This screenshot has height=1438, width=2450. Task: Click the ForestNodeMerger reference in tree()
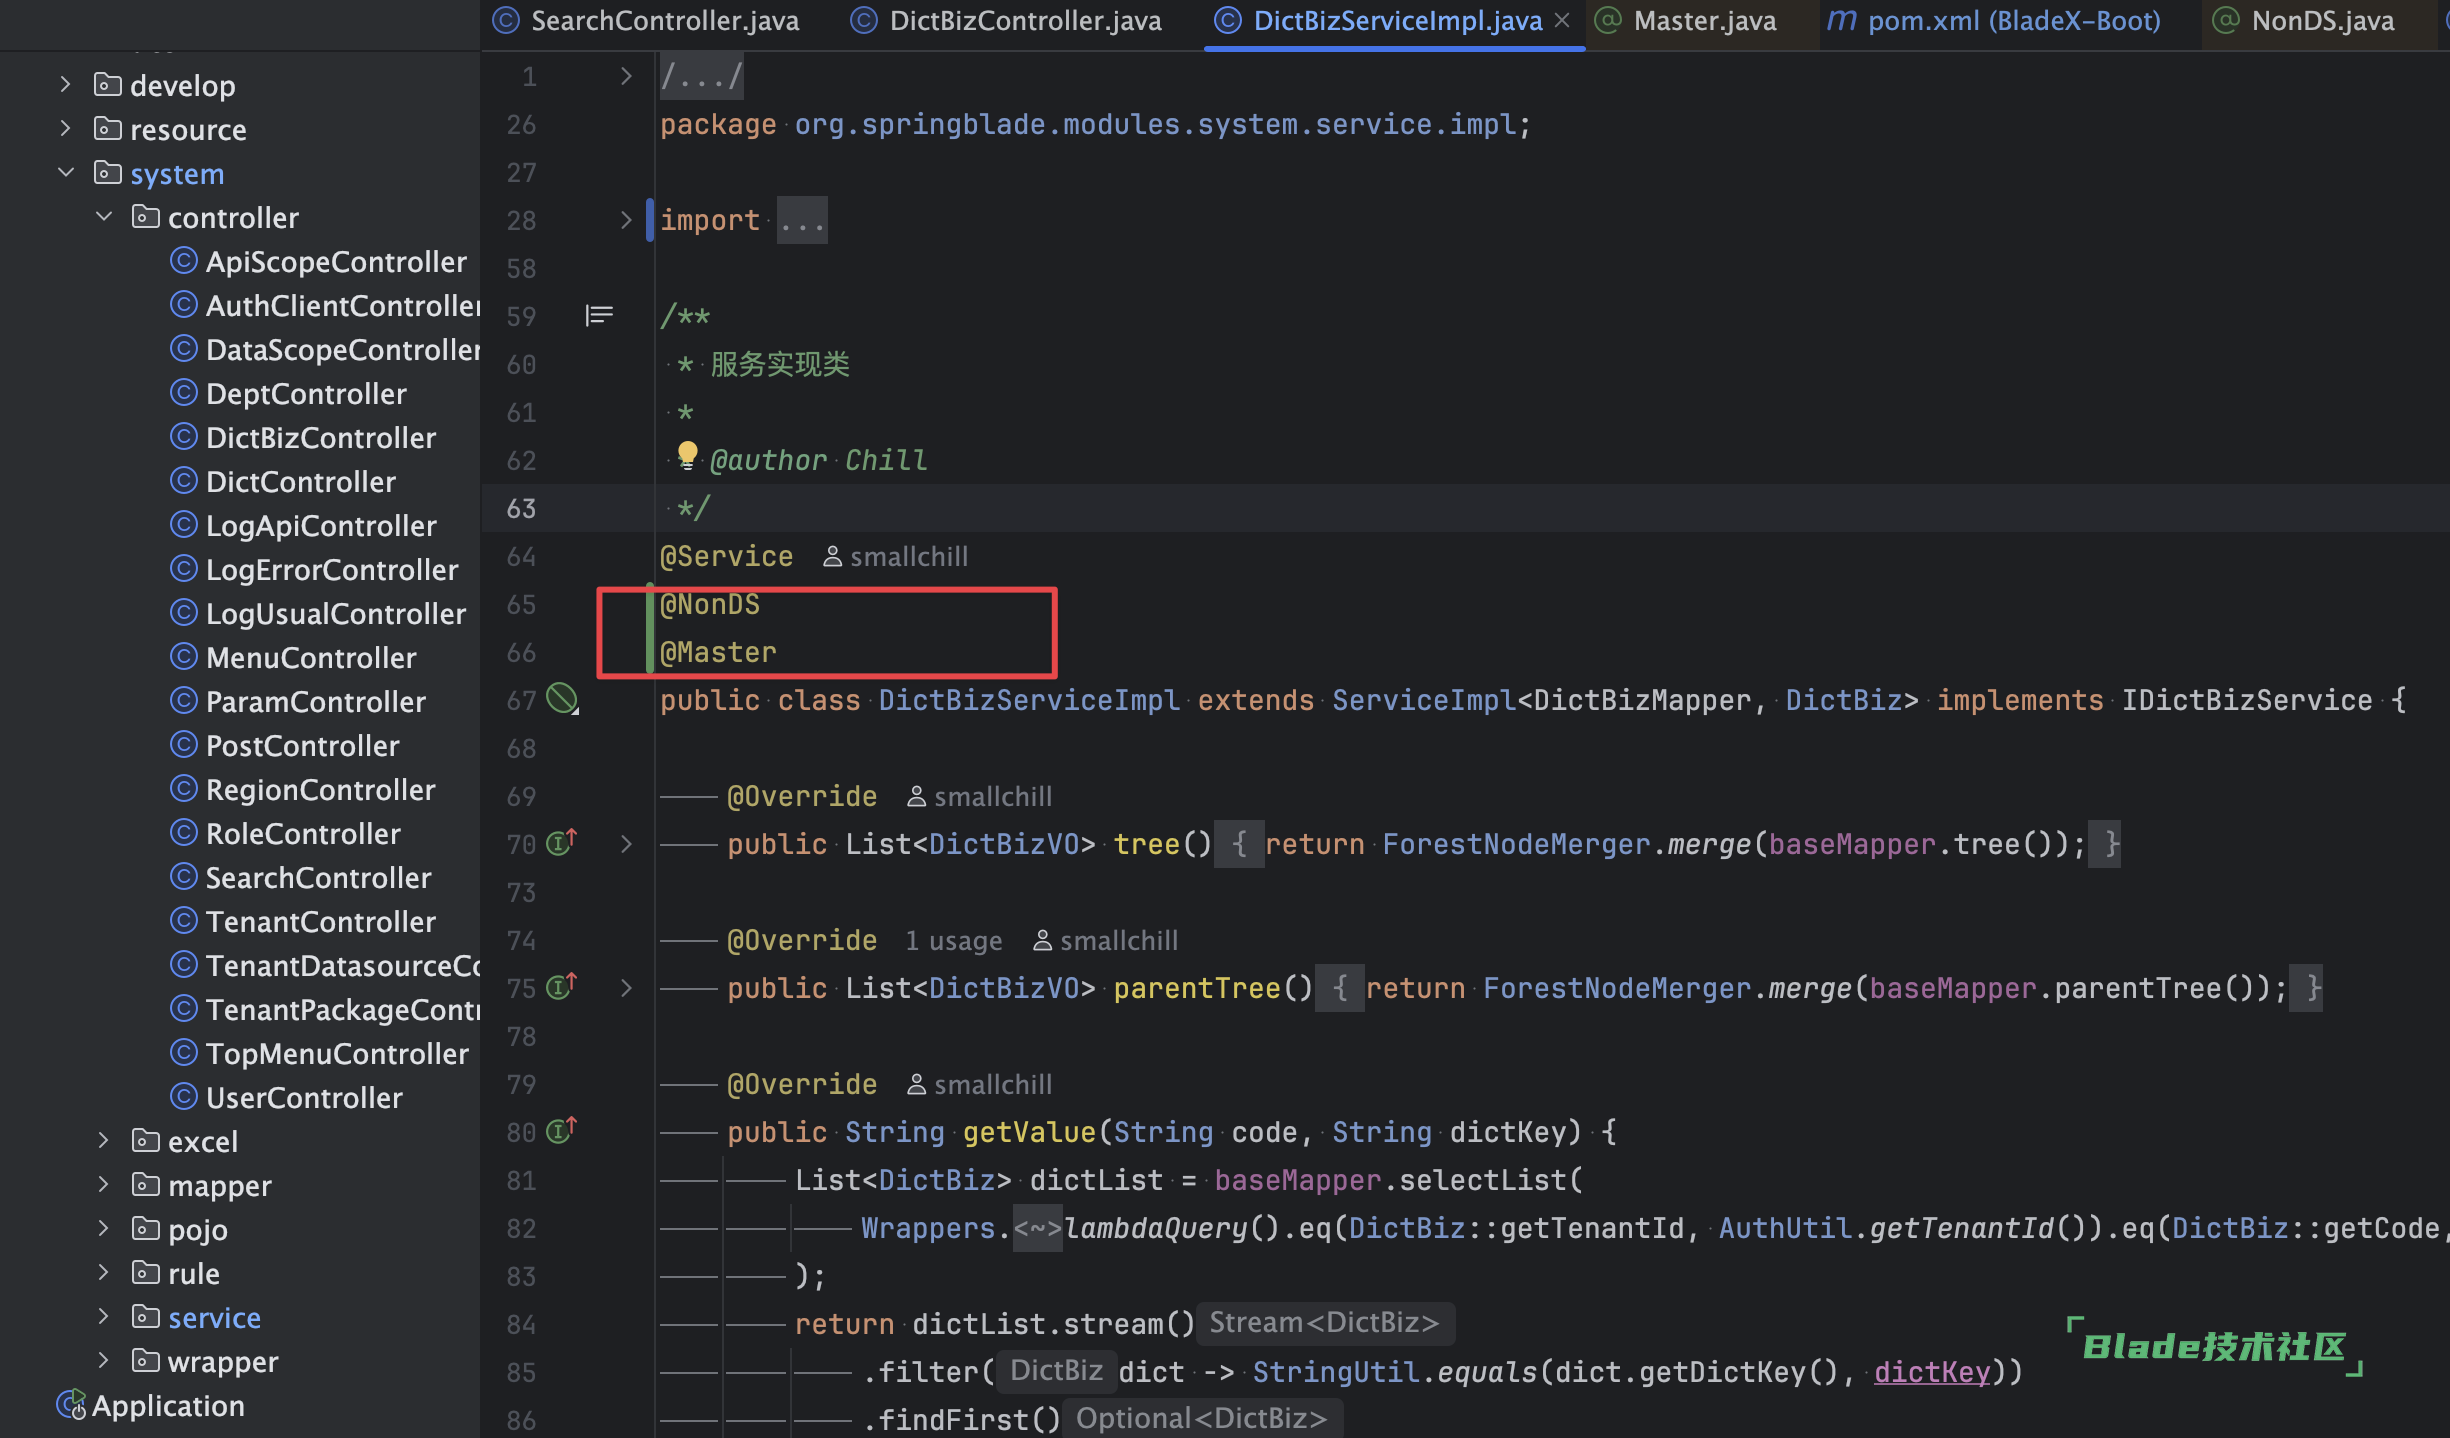[x=1516, y=844]
